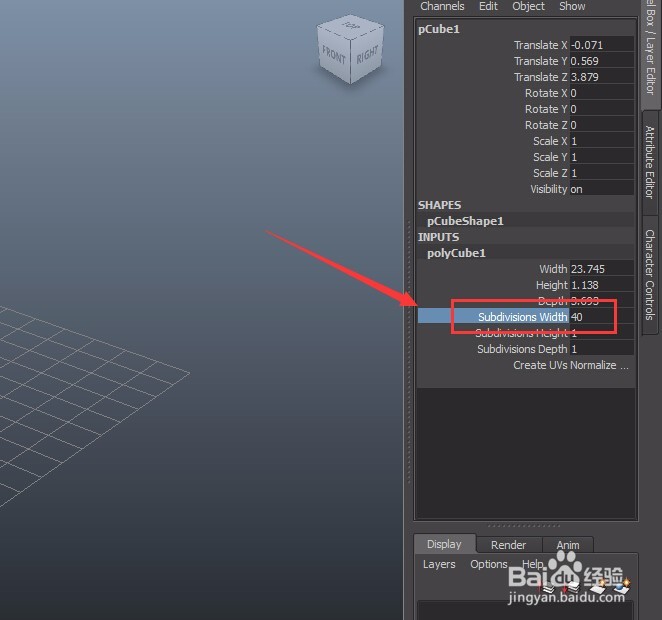The image size is (662, 620).
Task: Click the Scale Z value field
Action: [602, 173]
